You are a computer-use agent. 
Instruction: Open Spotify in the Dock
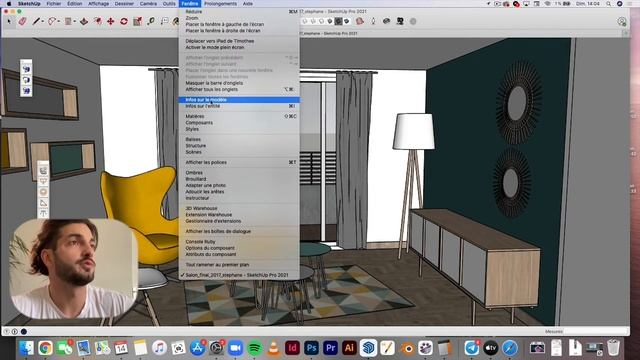pyautogui.click(x=255, y=348)
